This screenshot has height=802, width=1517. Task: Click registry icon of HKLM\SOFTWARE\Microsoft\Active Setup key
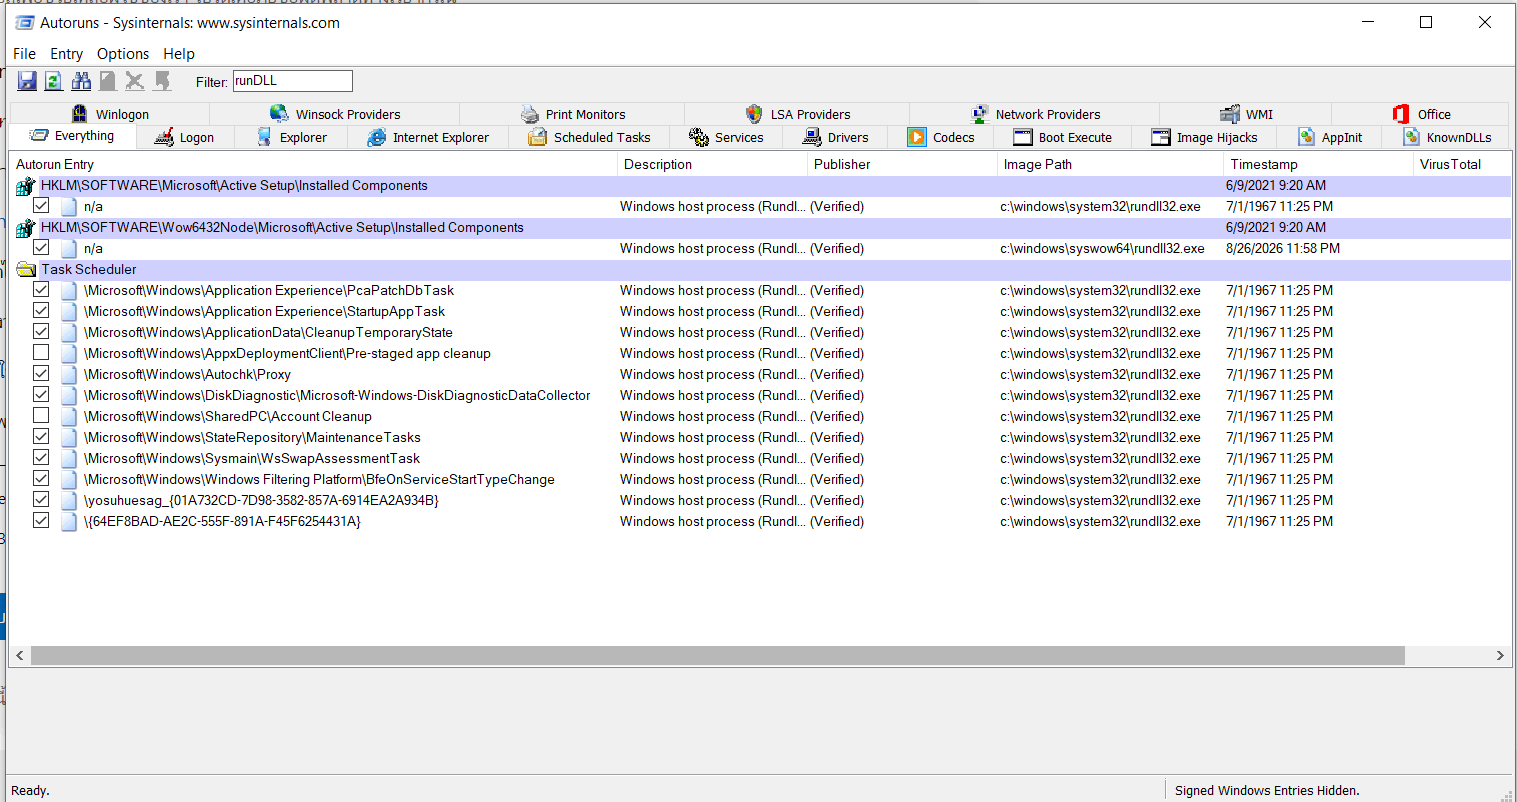pyautogui.click(x=26, y=186)
